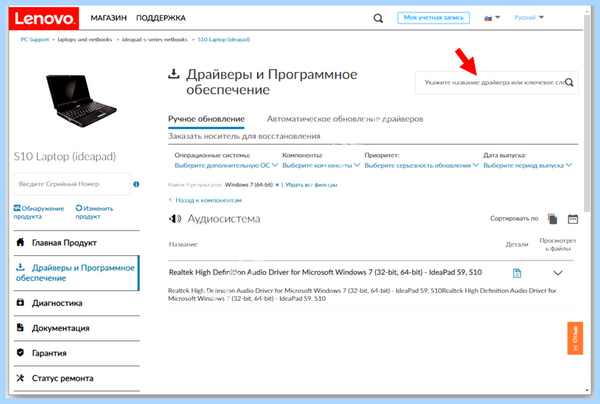Open serial number info icon

click(136, 184)
